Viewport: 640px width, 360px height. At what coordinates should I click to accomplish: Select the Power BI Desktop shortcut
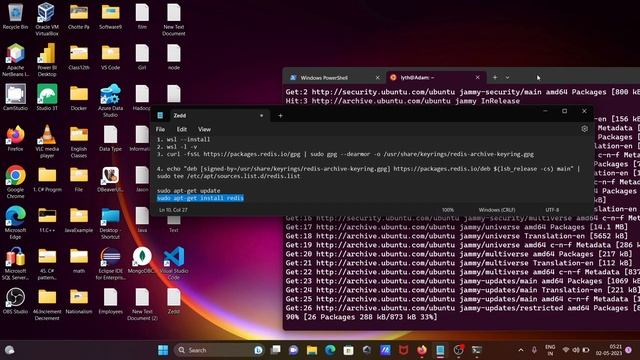47,60
